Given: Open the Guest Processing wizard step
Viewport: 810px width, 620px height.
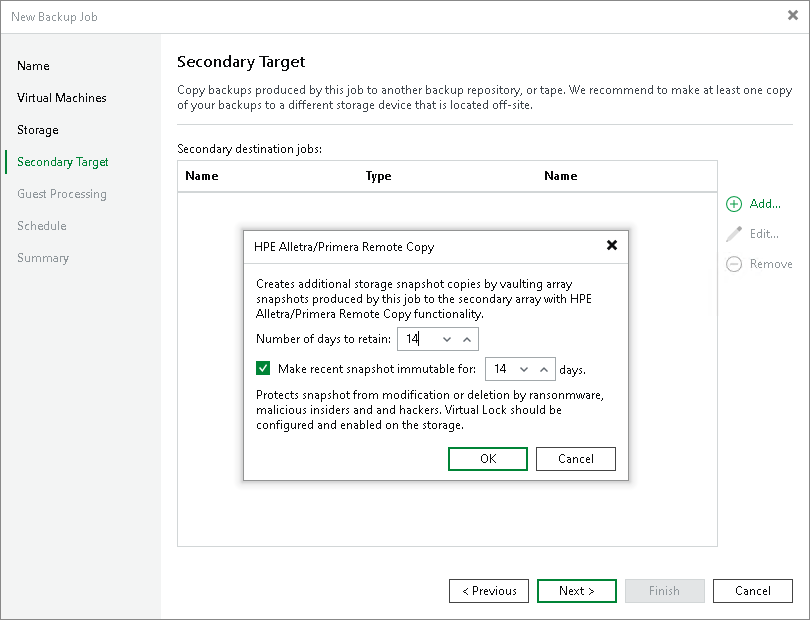Looking at the screenshot, I should point(61,194).
